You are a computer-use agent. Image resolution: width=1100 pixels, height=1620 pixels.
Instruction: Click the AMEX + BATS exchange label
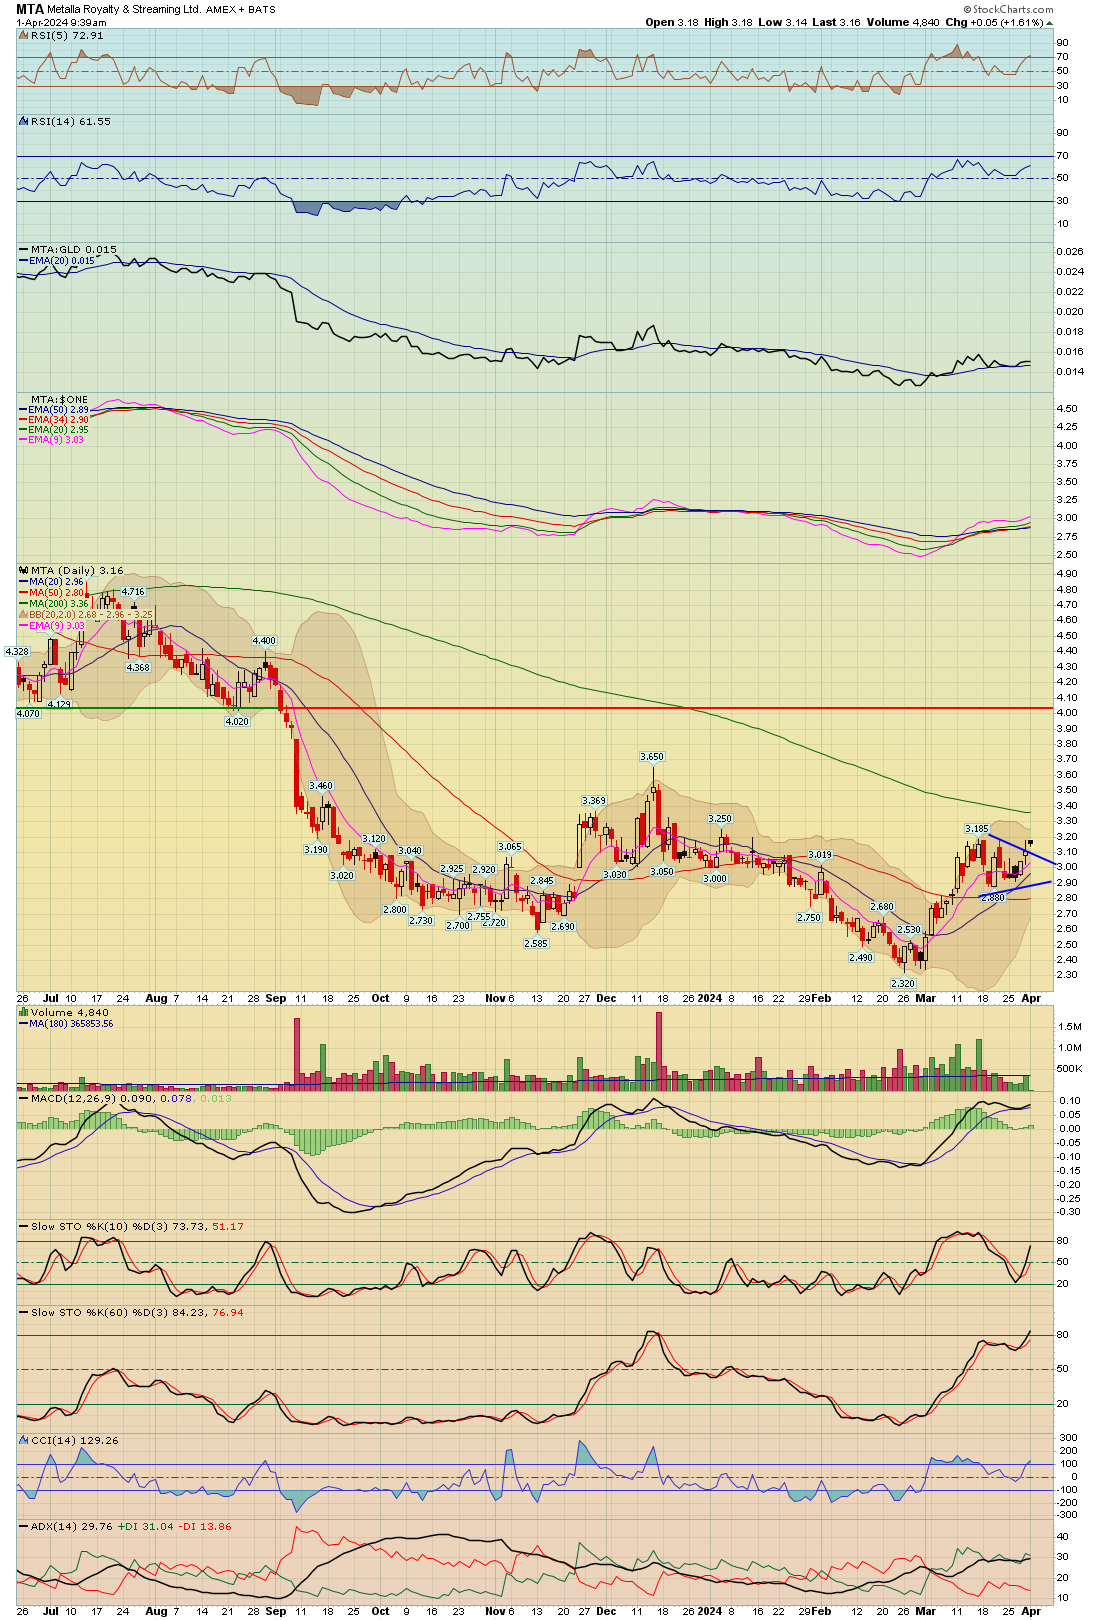[x=241, y=10]
